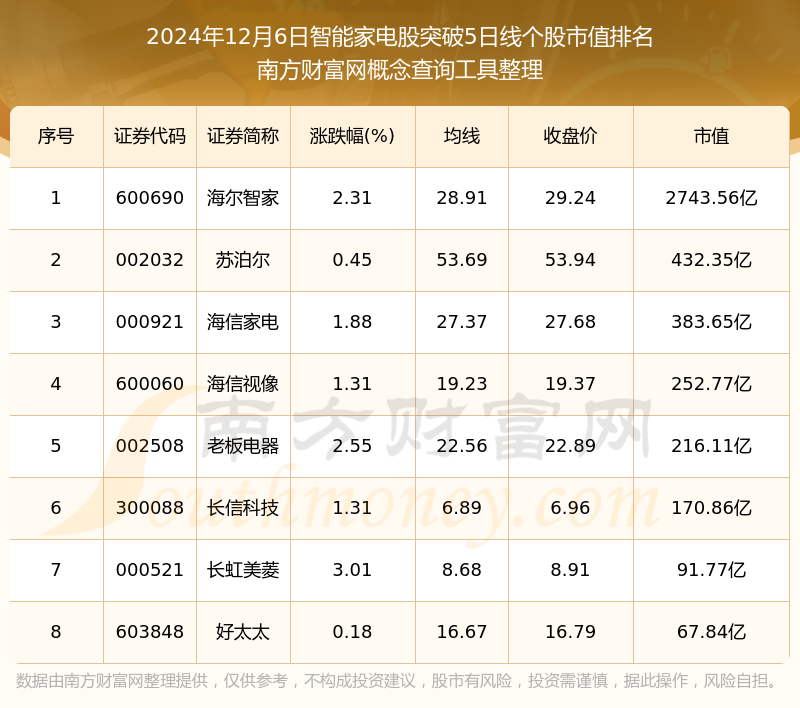
Task: Click the closing price 19.37
Action: click(x=570, y=384)
